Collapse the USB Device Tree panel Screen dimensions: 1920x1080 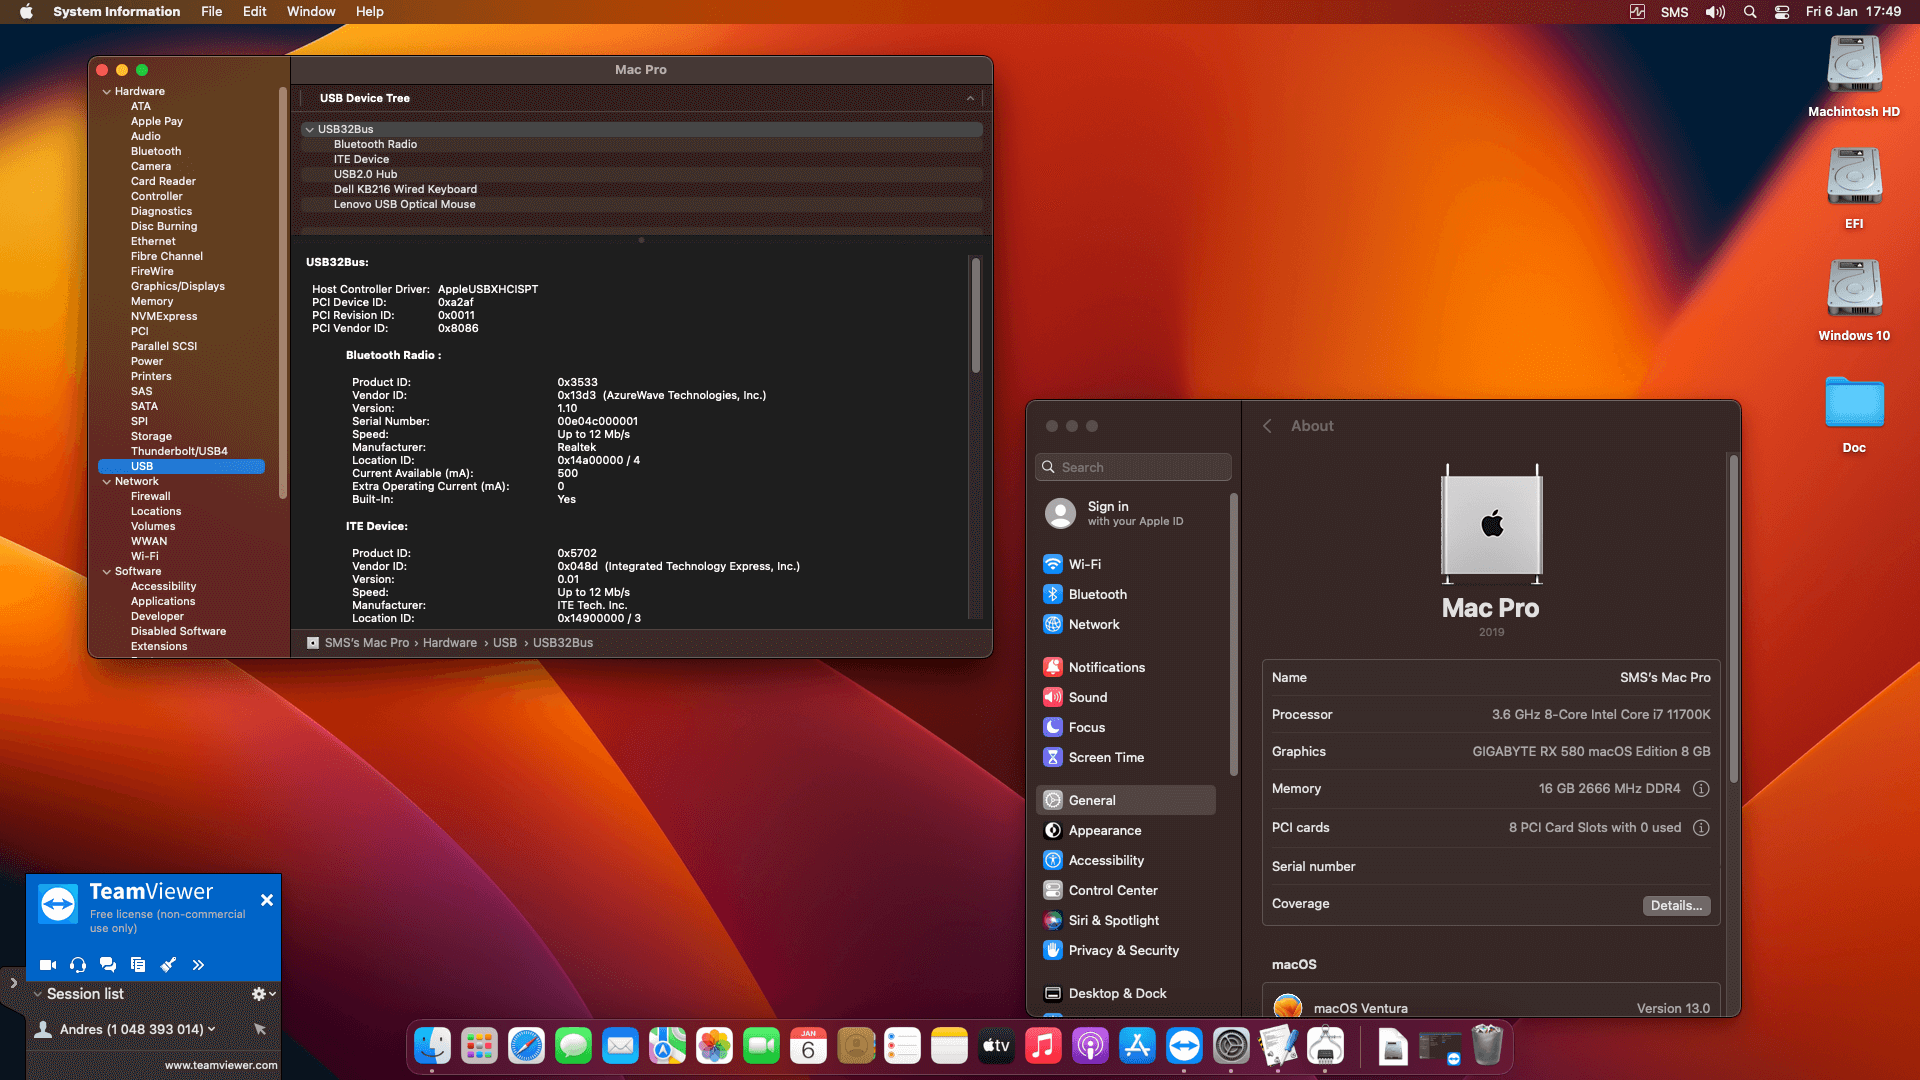tap(970, 98)
